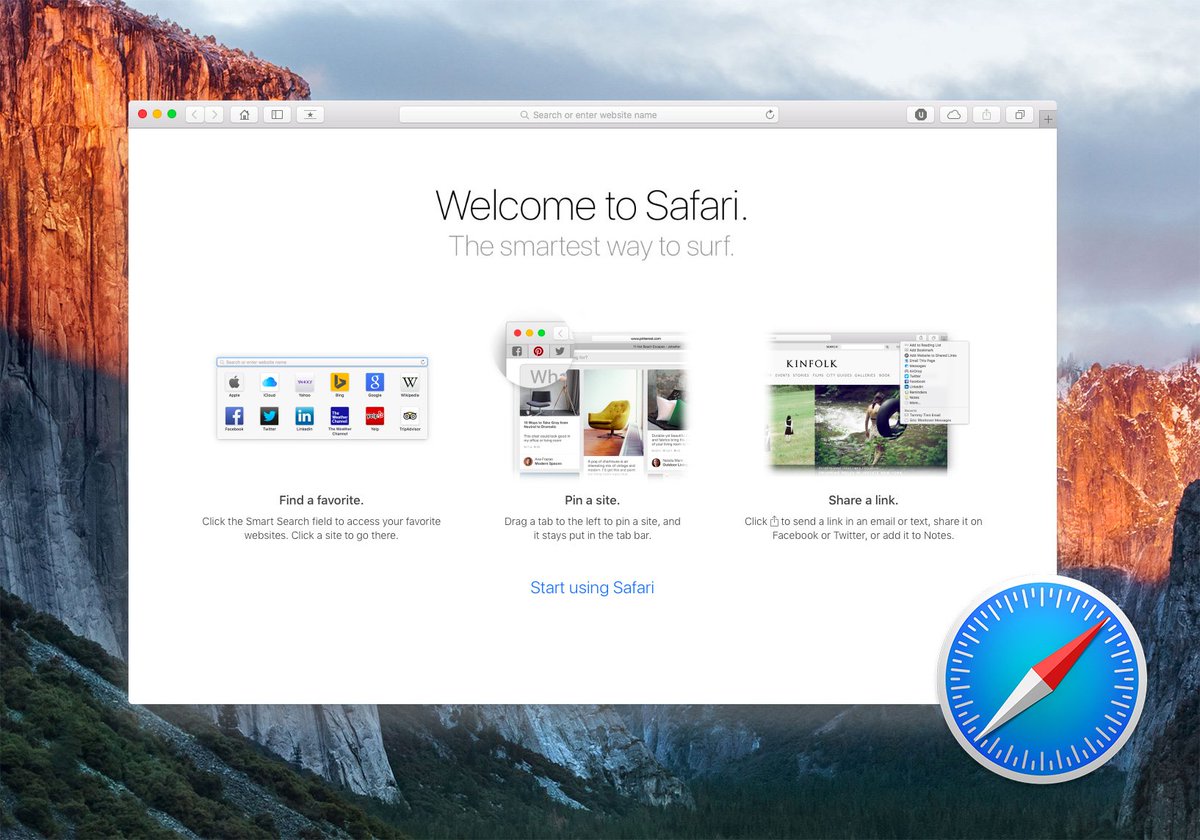Select the text The smartest way to surf
Image resolution: width=1200 pixels, height=840 pixels.
click(x=592, y=246)
